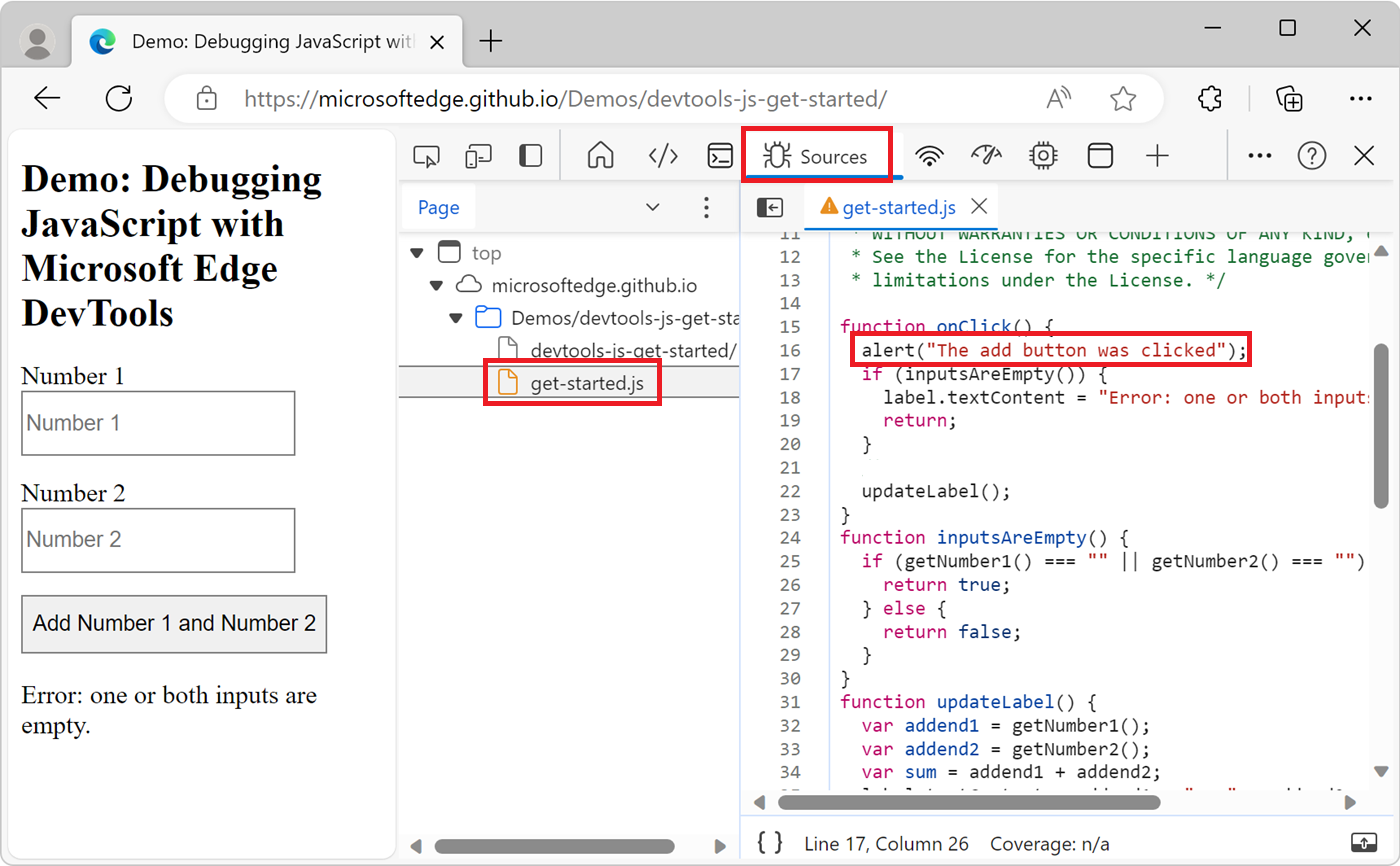
Task: Open the Page panel dropdown
Action: (x=653, y=207)
